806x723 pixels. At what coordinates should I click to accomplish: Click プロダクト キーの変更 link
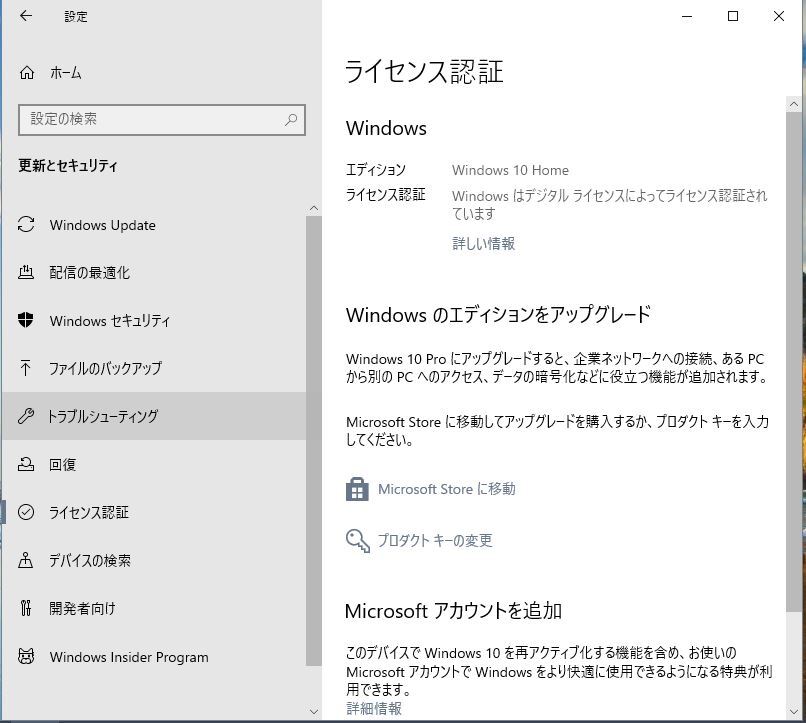tap(435, 540)
